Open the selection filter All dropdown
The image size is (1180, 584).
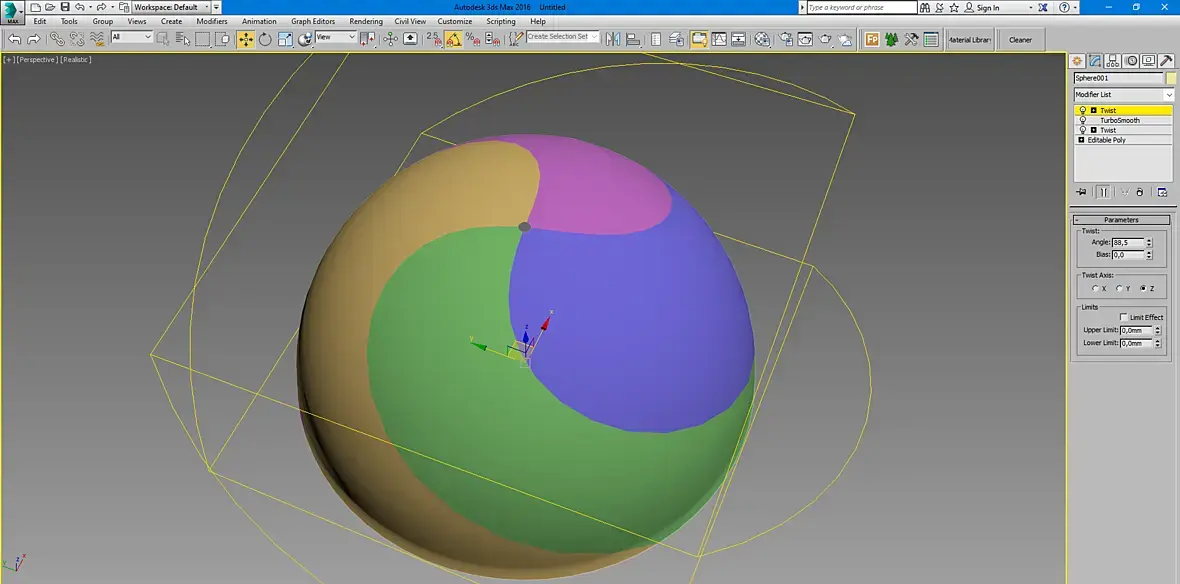click(x=132, y=37)
